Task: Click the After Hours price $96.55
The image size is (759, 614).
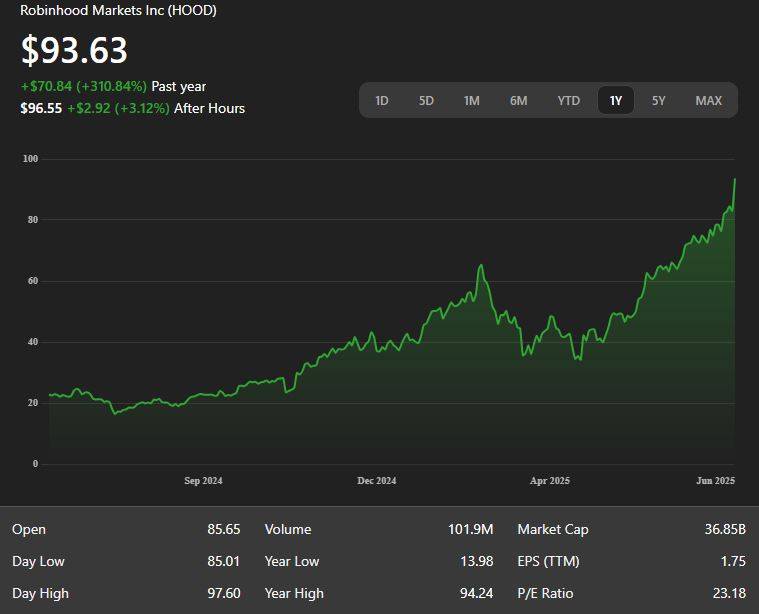Action: coord(41,108)
